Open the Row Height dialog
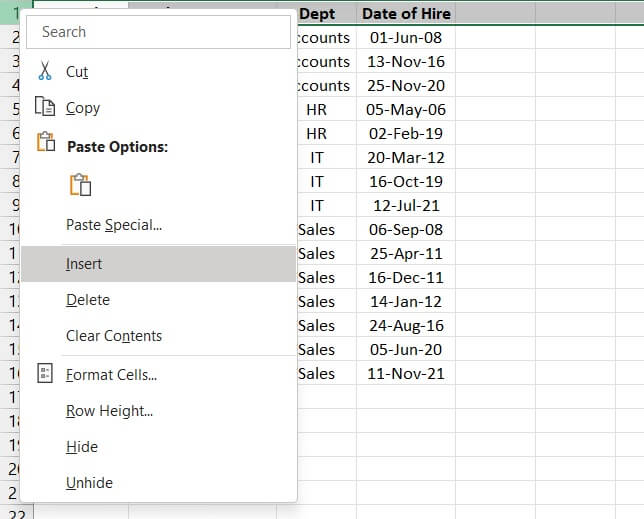The image size is (644, 519). coord(109,411)
